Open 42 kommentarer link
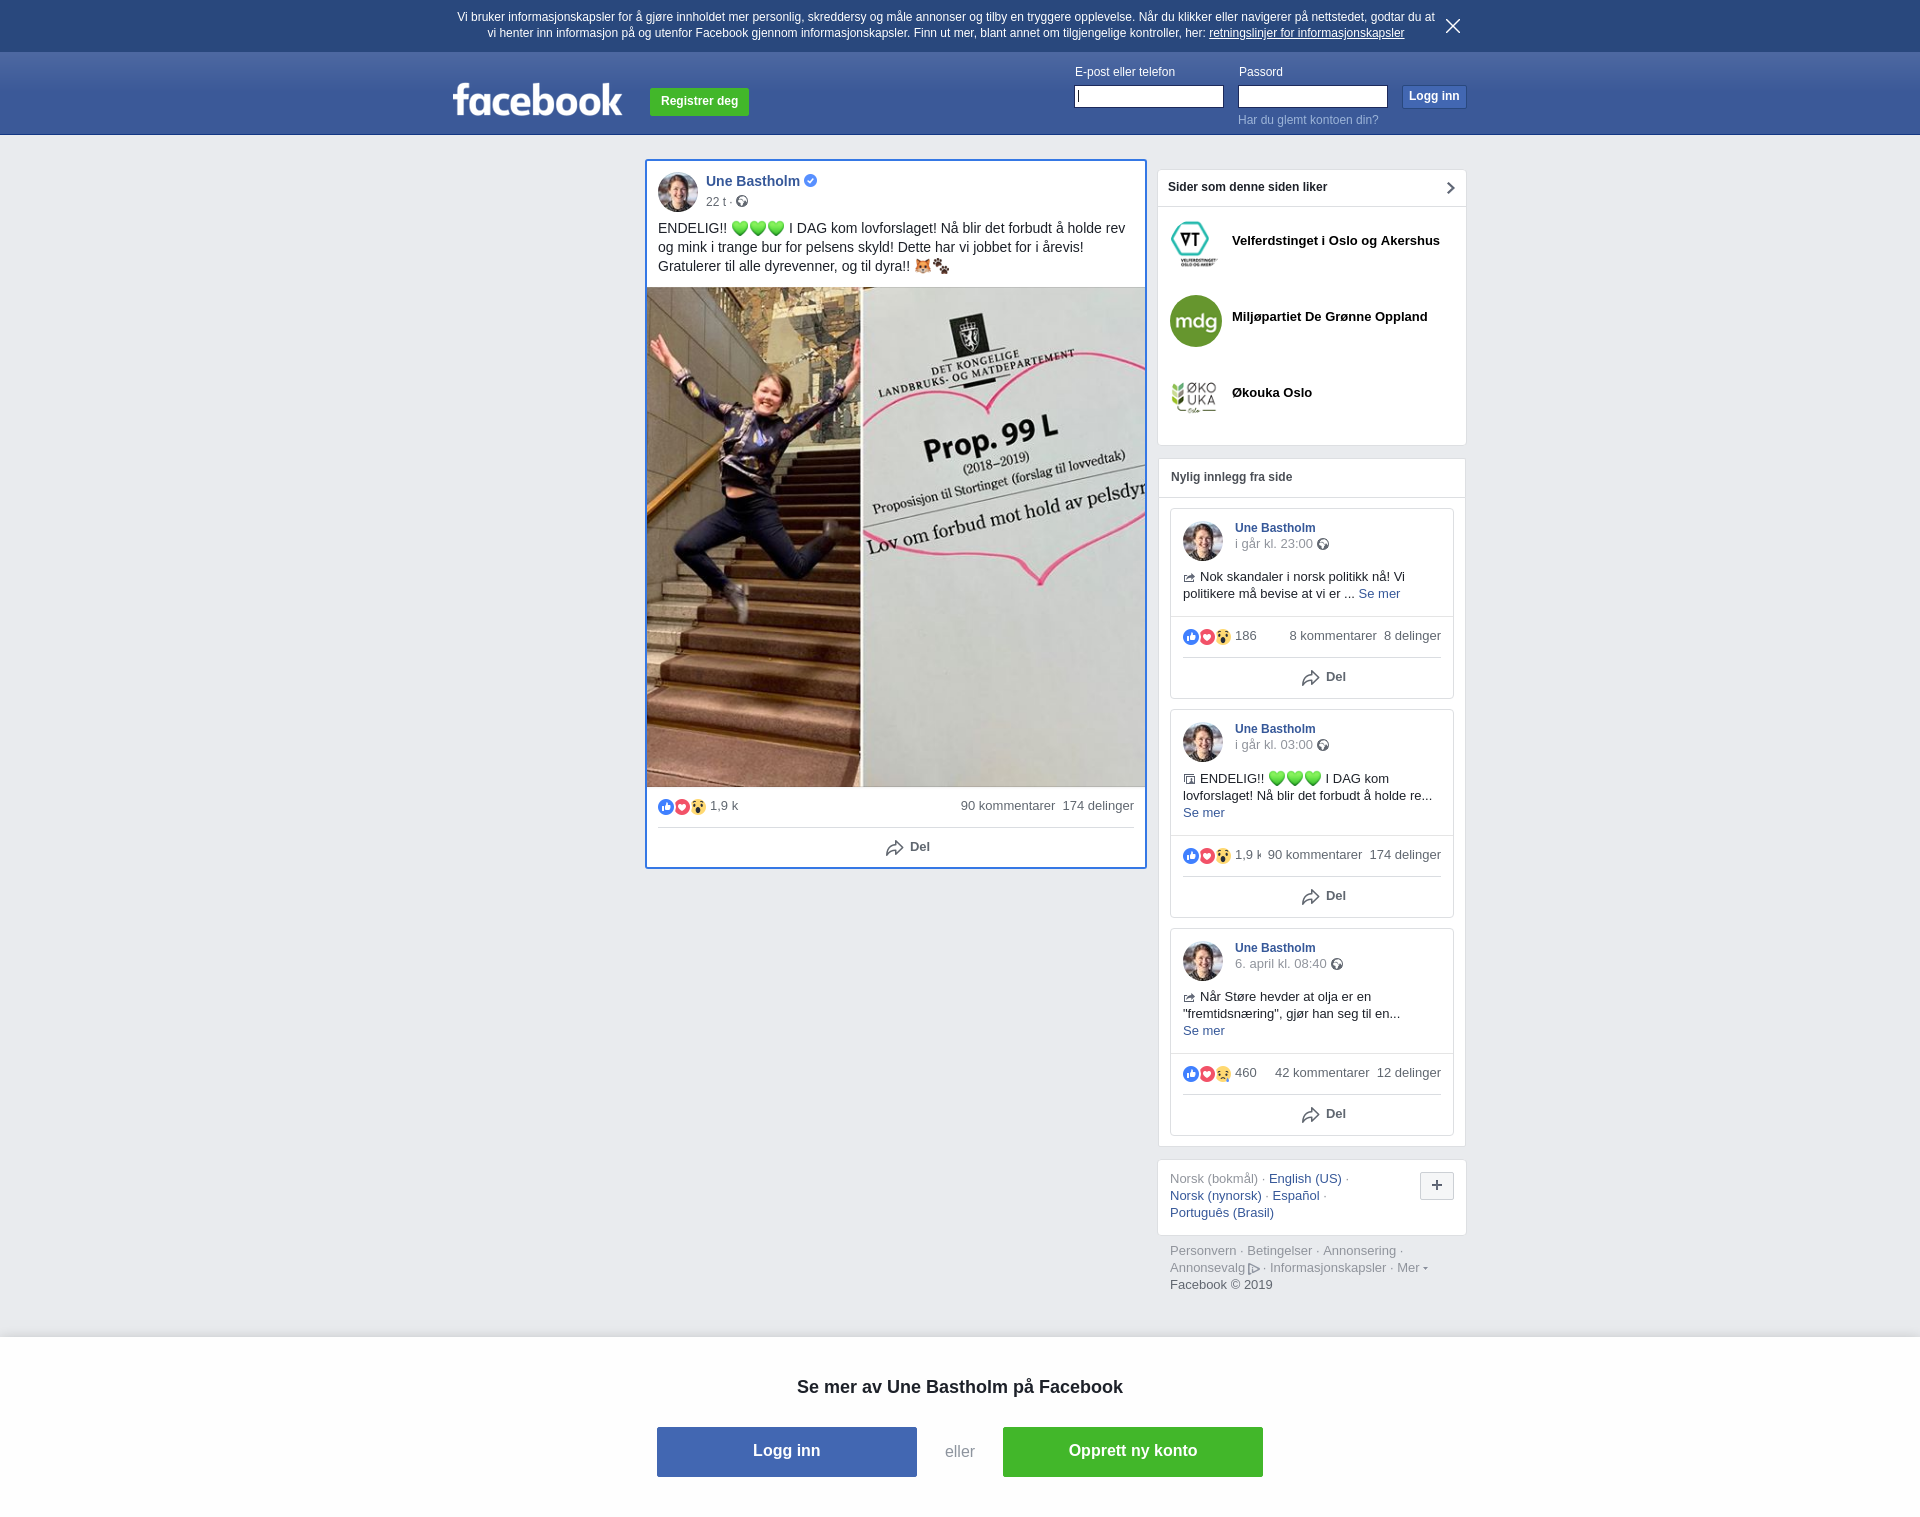Image resolution: width=1920 pixels, height=1517 pixels. point(1322,1073)
